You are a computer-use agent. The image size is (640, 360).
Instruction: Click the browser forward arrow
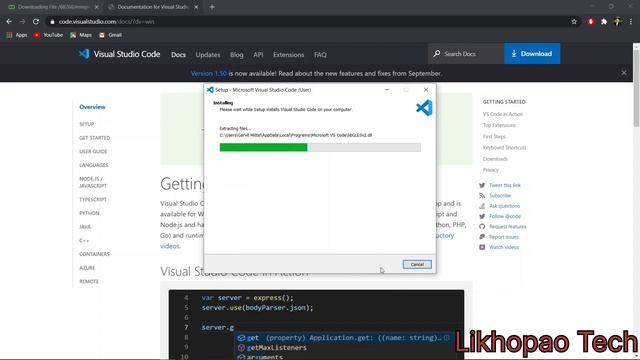tap(22, 22)
